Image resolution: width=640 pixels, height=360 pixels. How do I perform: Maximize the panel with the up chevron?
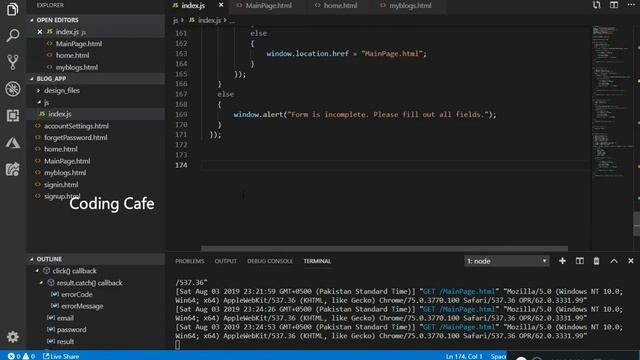pos(614,261)
